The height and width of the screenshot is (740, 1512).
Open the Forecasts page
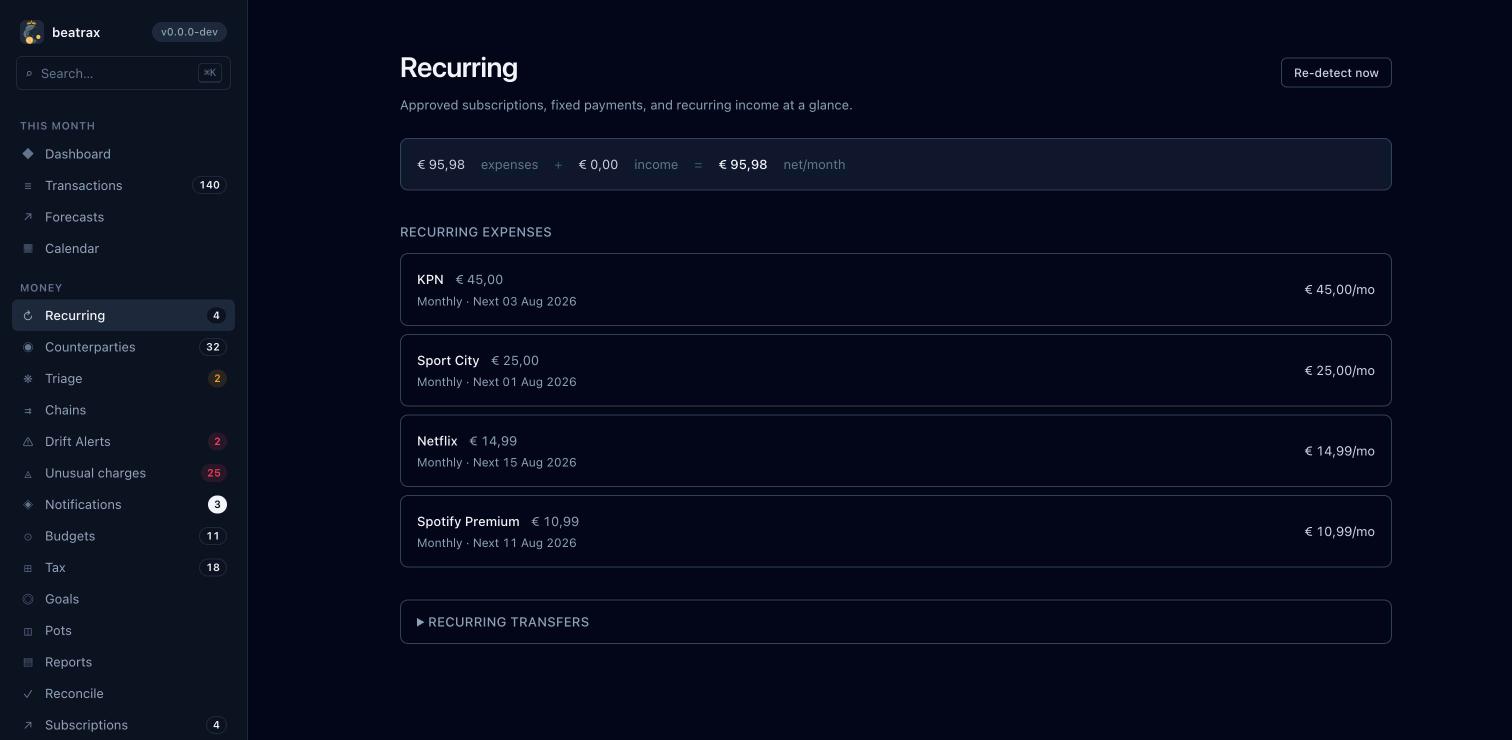(x=123, y=217)
